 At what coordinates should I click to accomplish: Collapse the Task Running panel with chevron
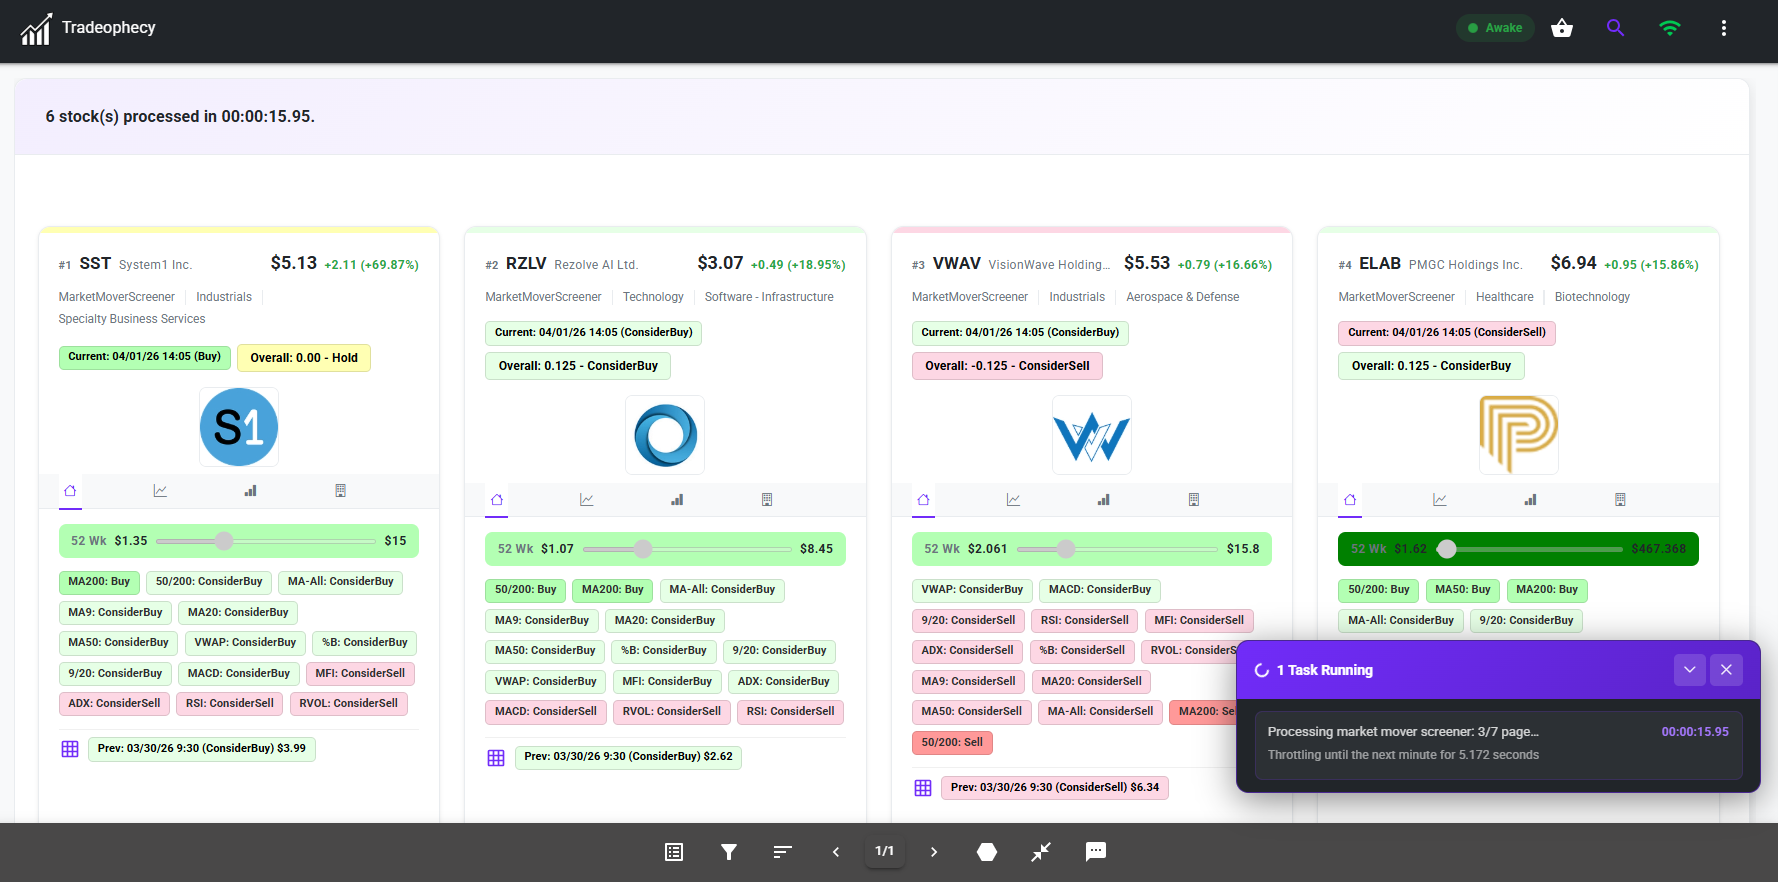coord(1689,670)
